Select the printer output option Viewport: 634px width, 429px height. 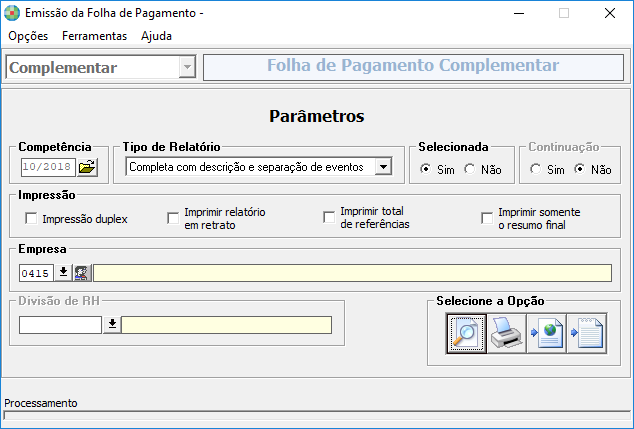click(506, 334)
